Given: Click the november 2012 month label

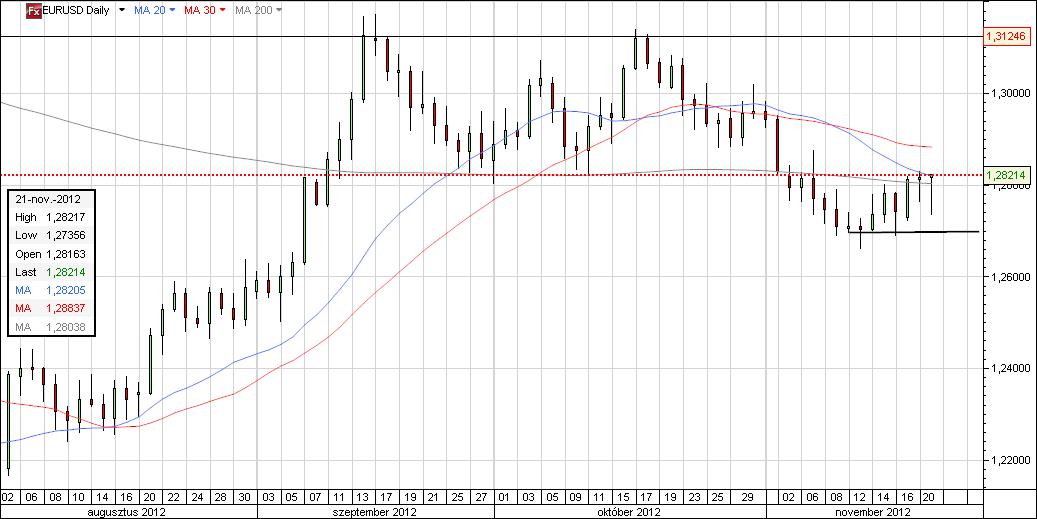Looking at the screenshot, I should [x=874, y=512].
